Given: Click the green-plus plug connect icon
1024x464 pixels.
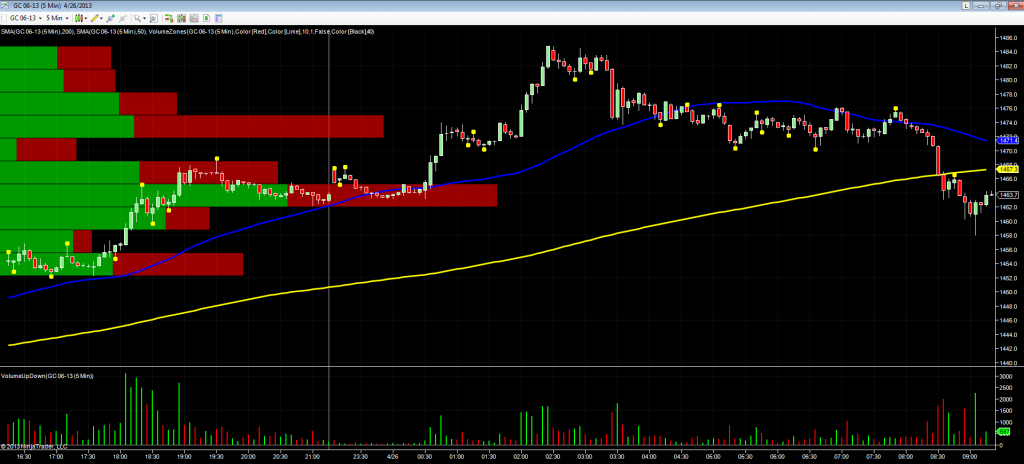Looking at the screenshot, I should tap(111, 18).
